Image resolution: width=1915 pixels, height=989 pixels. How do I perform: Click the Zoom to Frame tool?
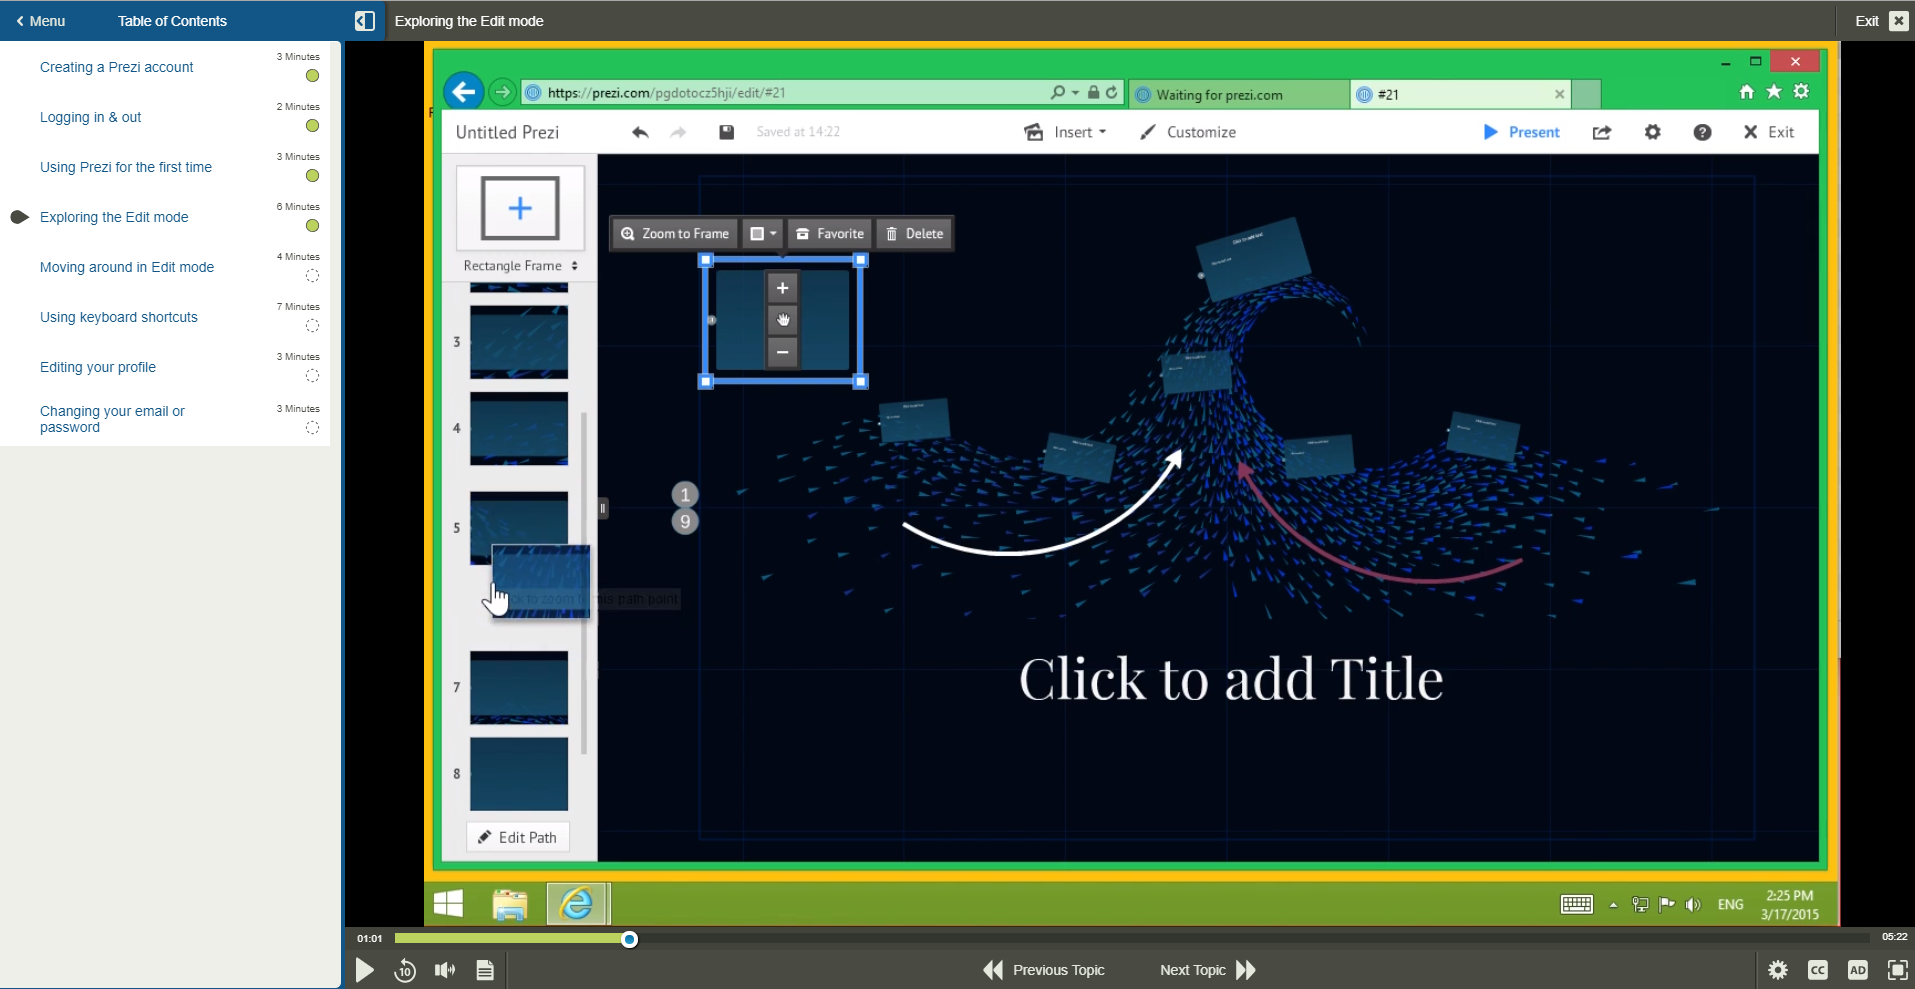click(673, 233)
